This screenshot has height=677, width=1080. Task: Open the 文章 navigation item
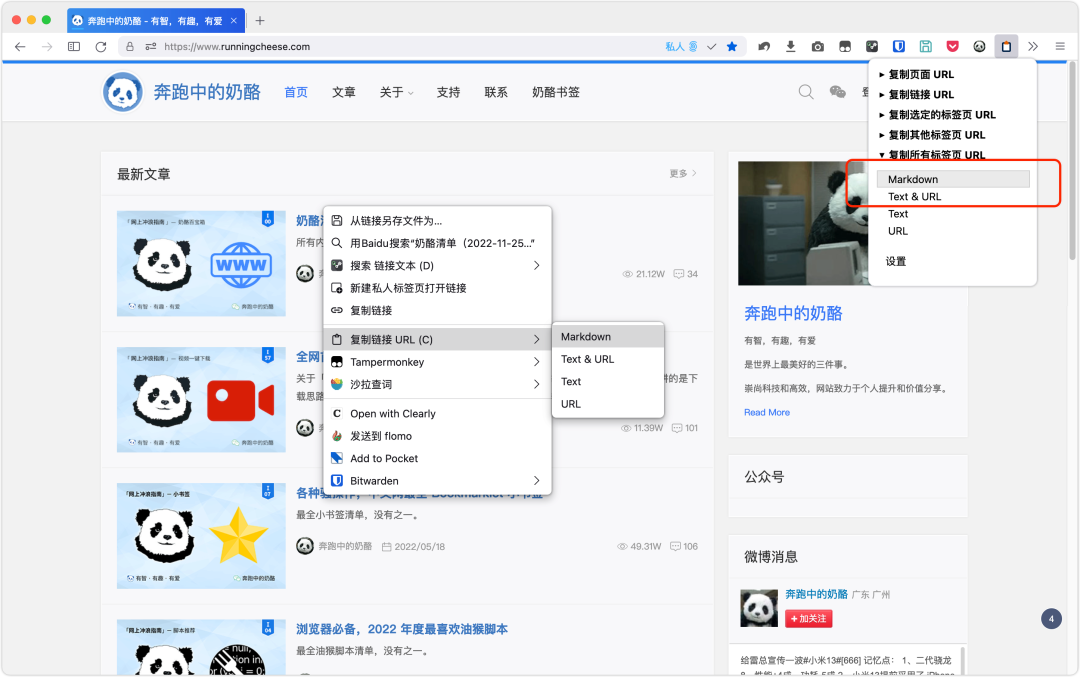[x=344, y=92]
